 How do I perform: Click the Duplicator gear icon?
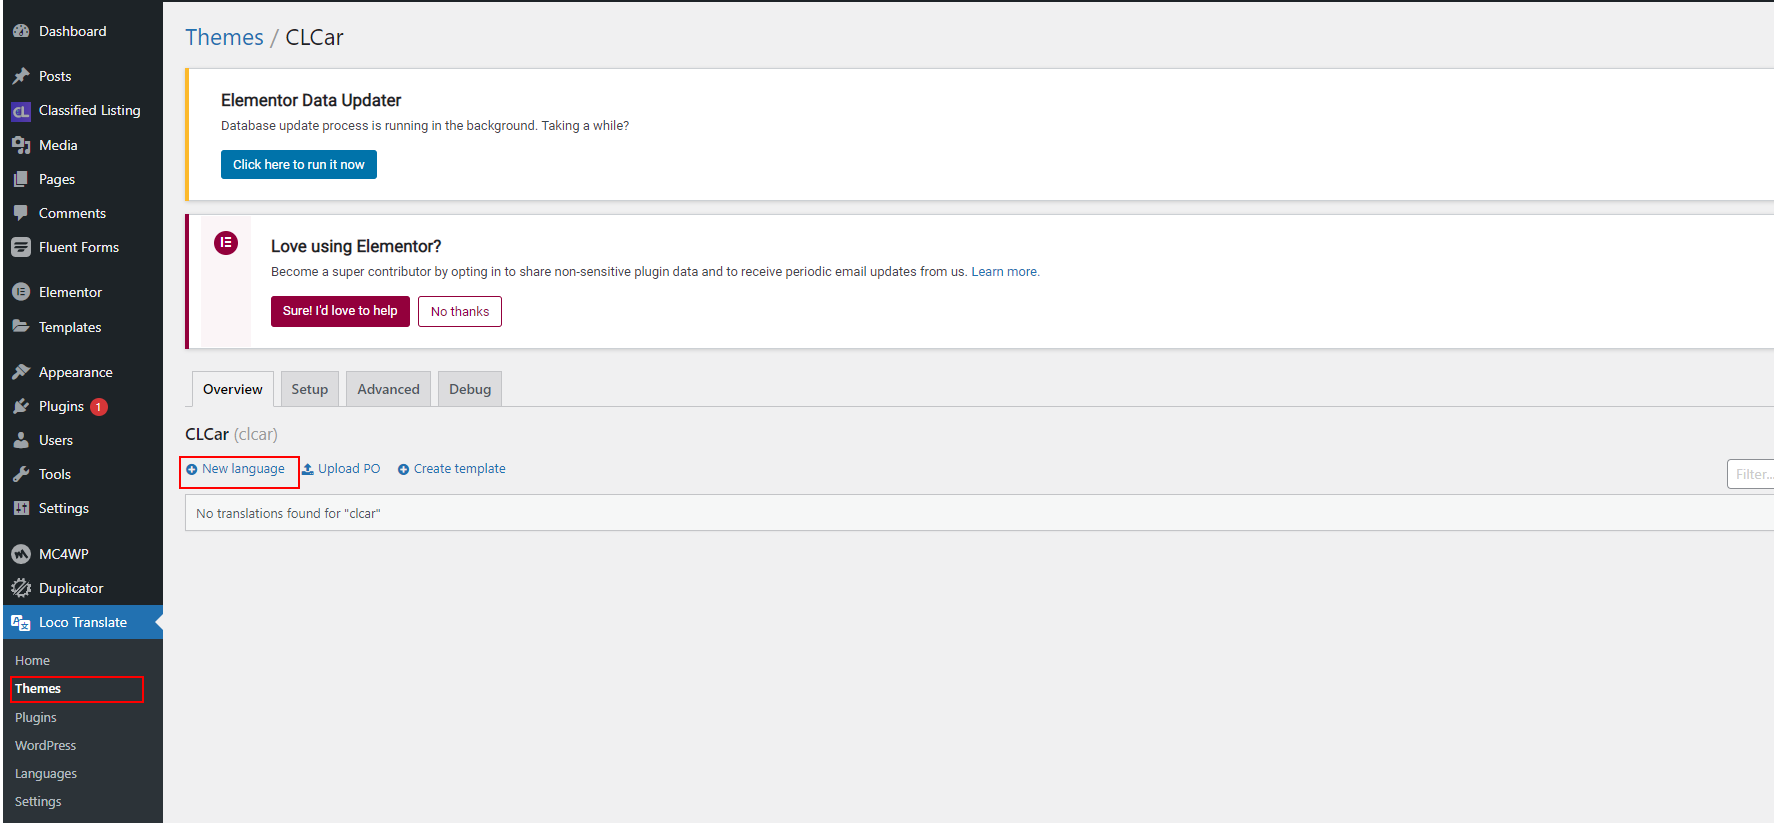pyautogui.click(x=21, y=588)
